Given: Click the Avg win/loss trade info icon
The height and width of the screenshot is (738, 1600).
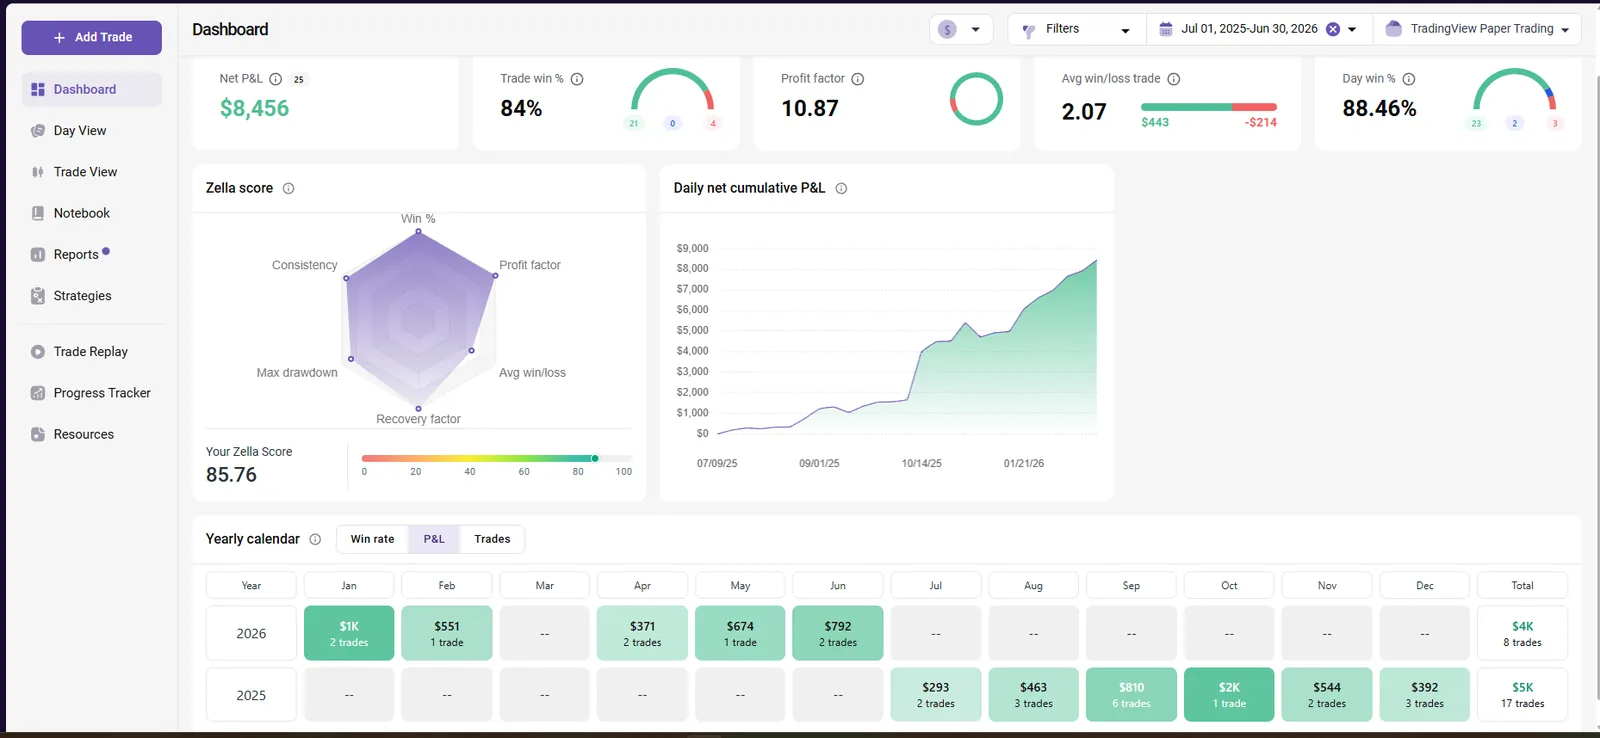Looking at the screenshot, I should (x=1174, y=79).
